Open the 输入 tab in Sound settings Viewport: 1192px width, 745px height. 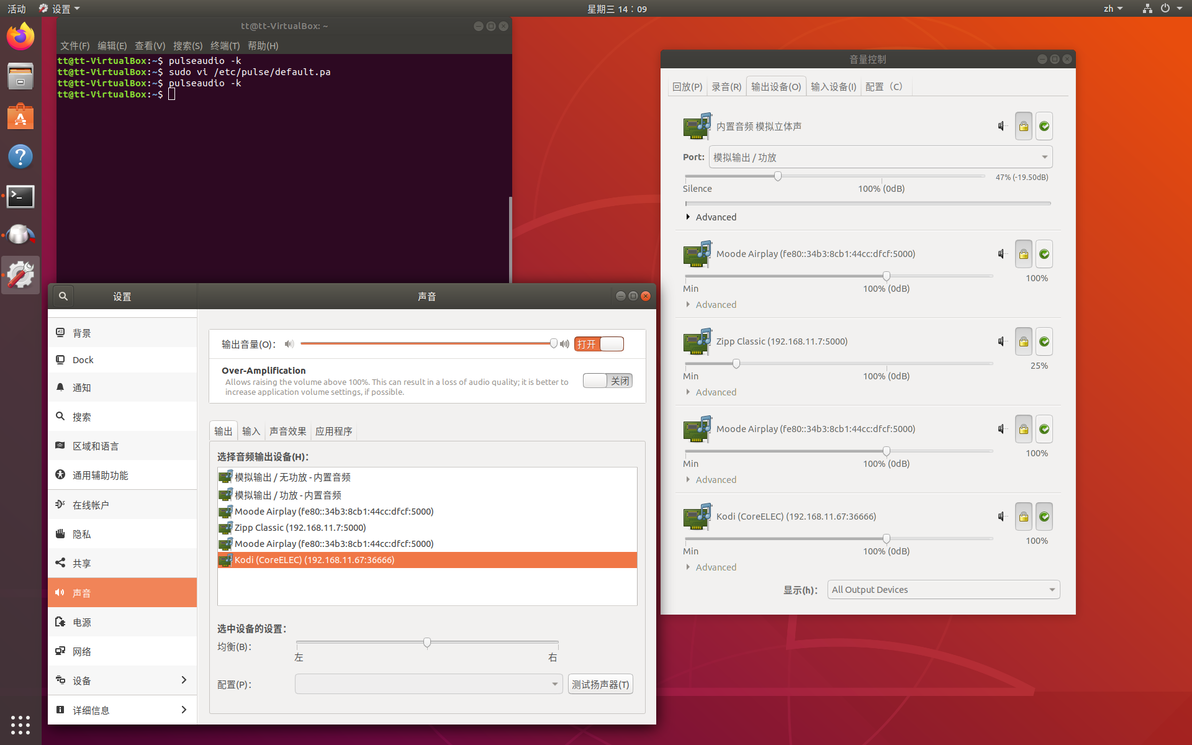(251, 431)
